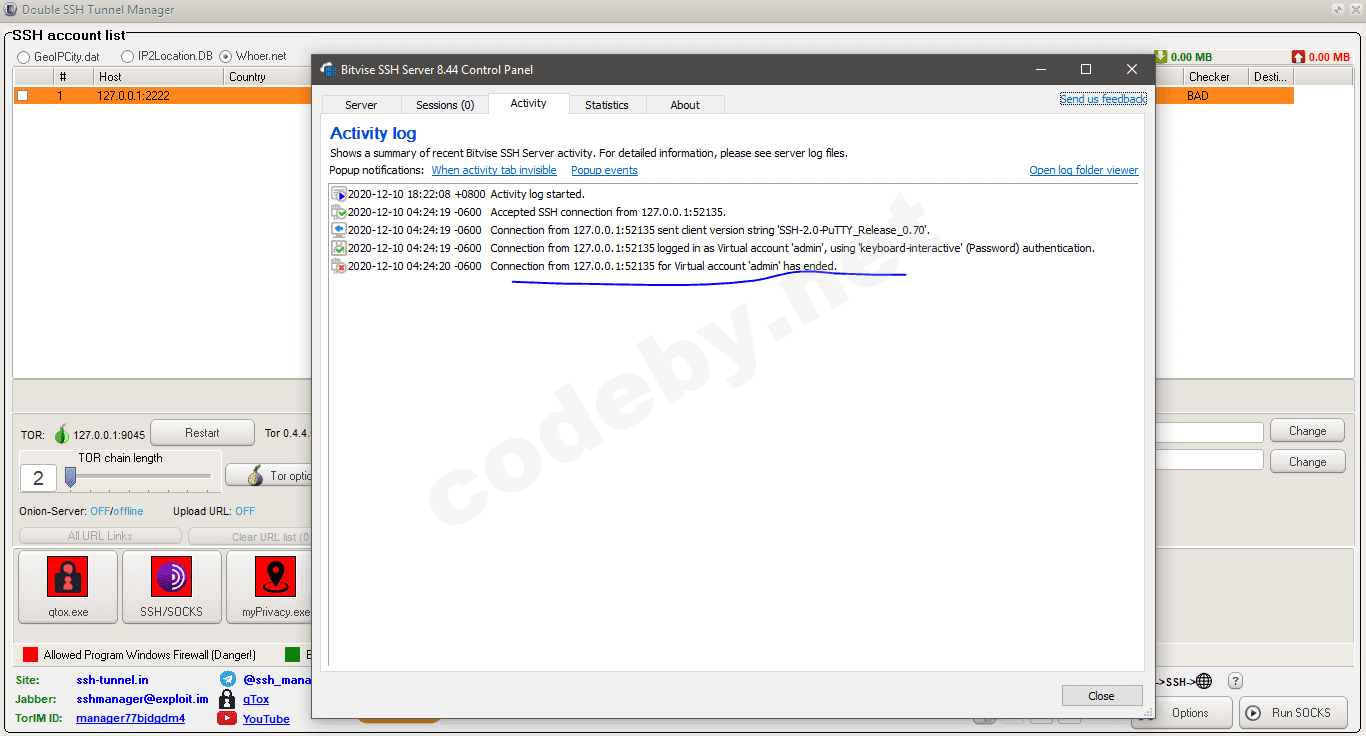The width and height of the screenshot is (1366, 736).
Task: Open the ssh-tunnel.in site link
Action: point(112,680)
